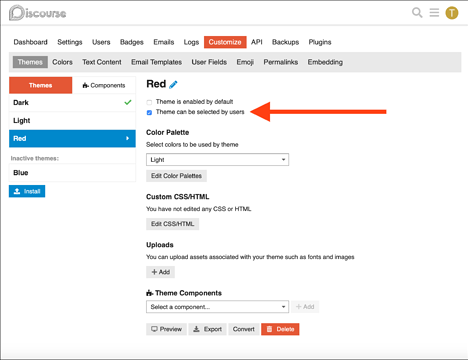Click the Add button beside component dropdown
Image resolution: width=468 pixels, height=360 pixels.
coord(305,307)
